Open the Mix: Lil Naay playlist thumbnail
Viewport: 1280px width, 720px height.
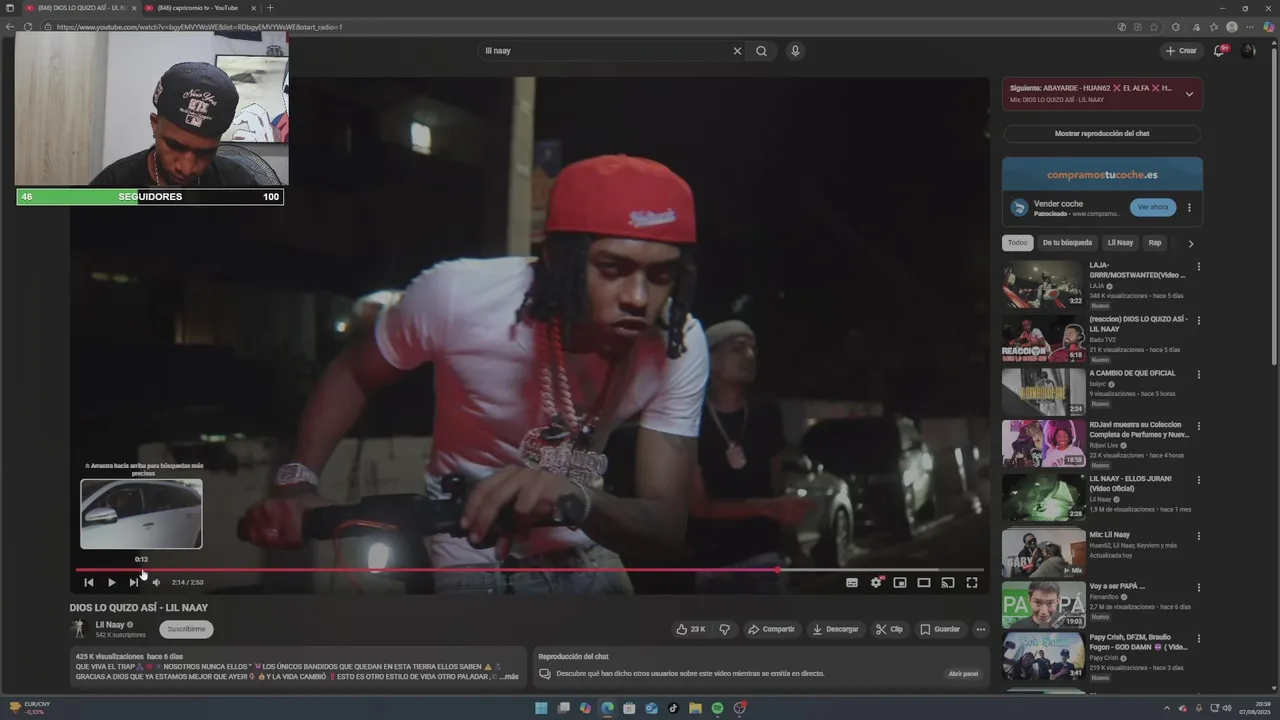(1044, 552)
